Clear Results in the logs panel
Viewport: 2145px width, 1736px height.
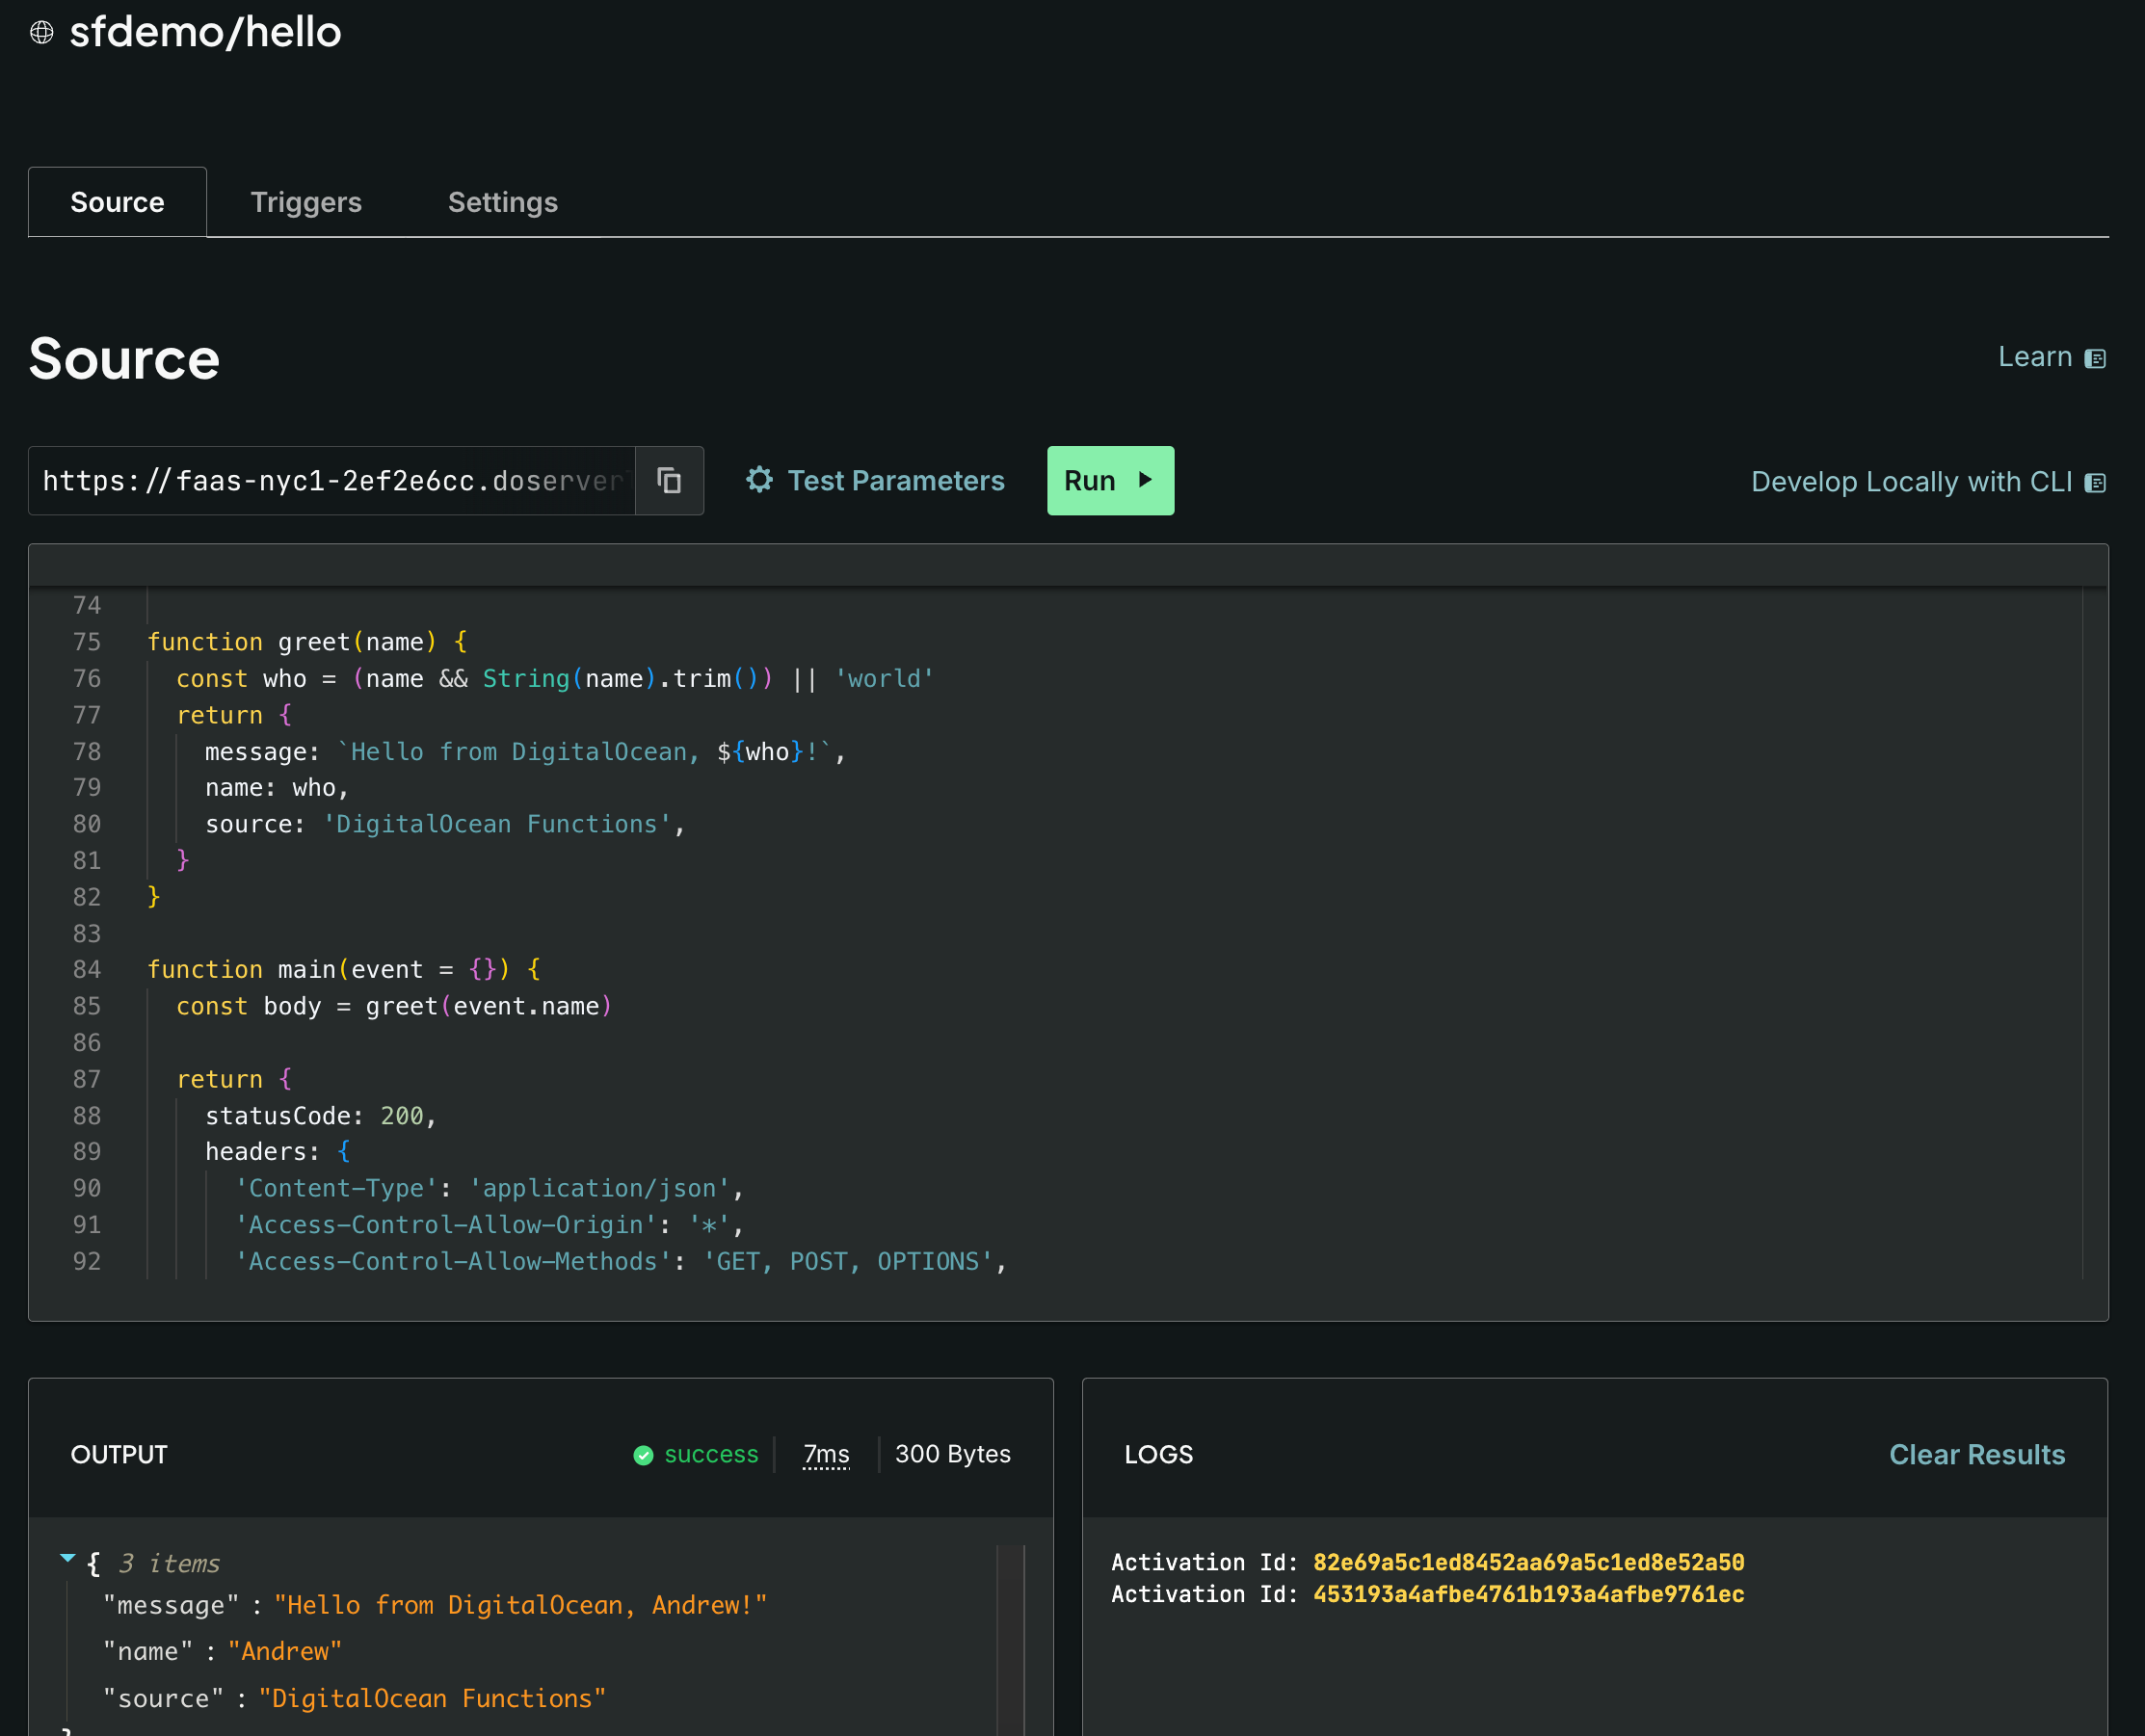point(1977,1454)
